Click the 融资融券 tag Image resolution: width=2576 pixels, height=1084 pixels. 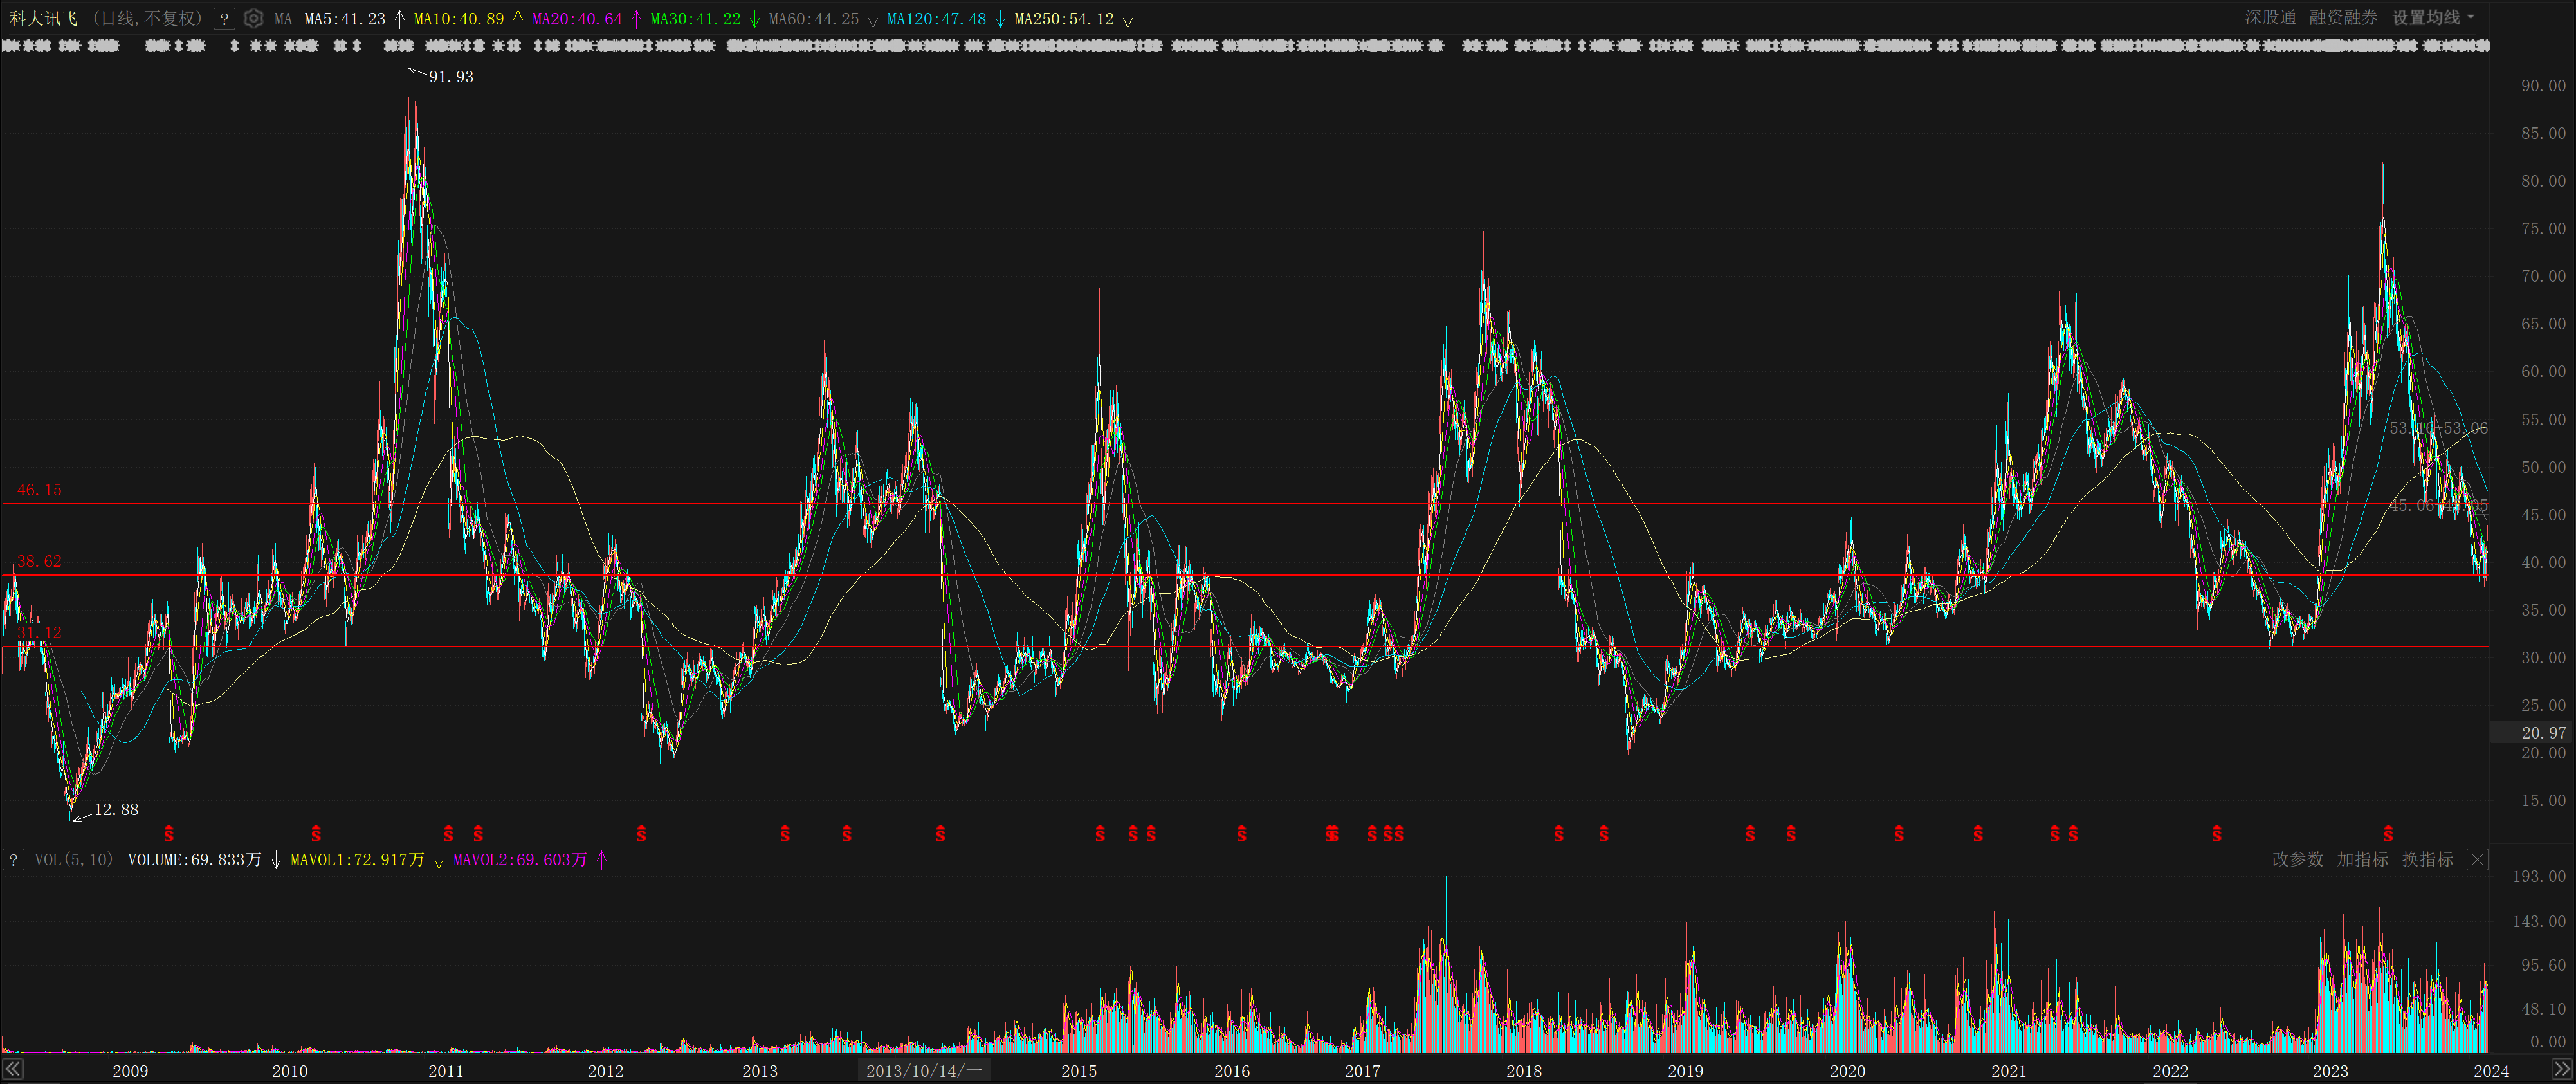2343,18
